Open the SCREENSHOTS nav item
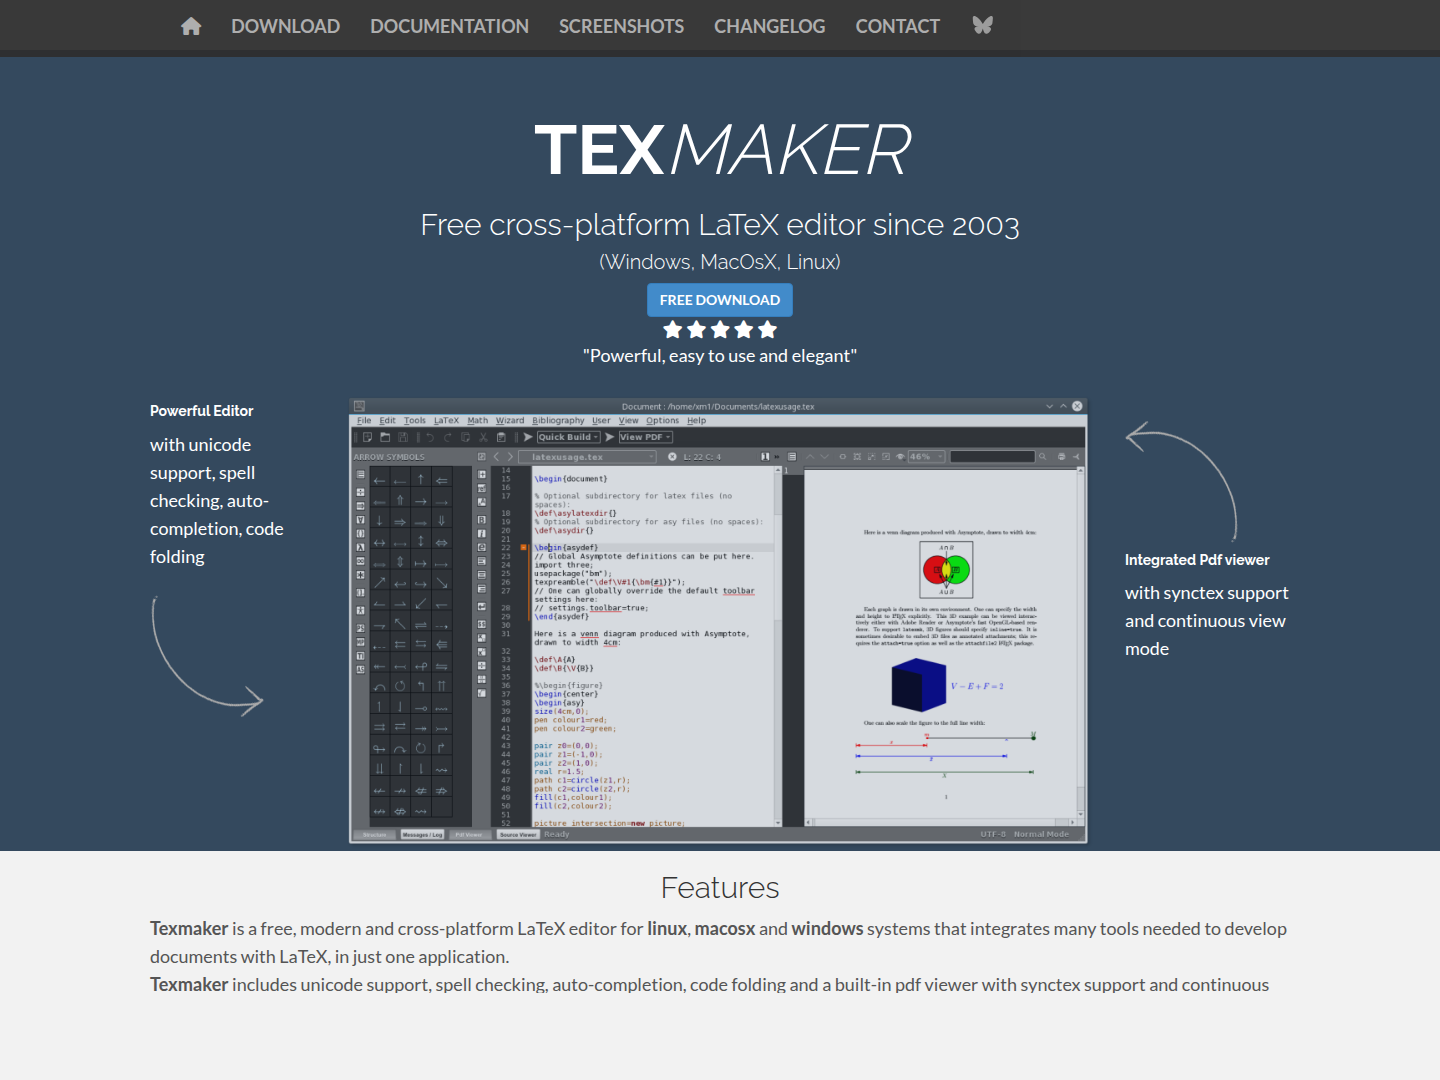Image resolution: width=1440 pixels, height=1080 pixels. coord(621,26)
